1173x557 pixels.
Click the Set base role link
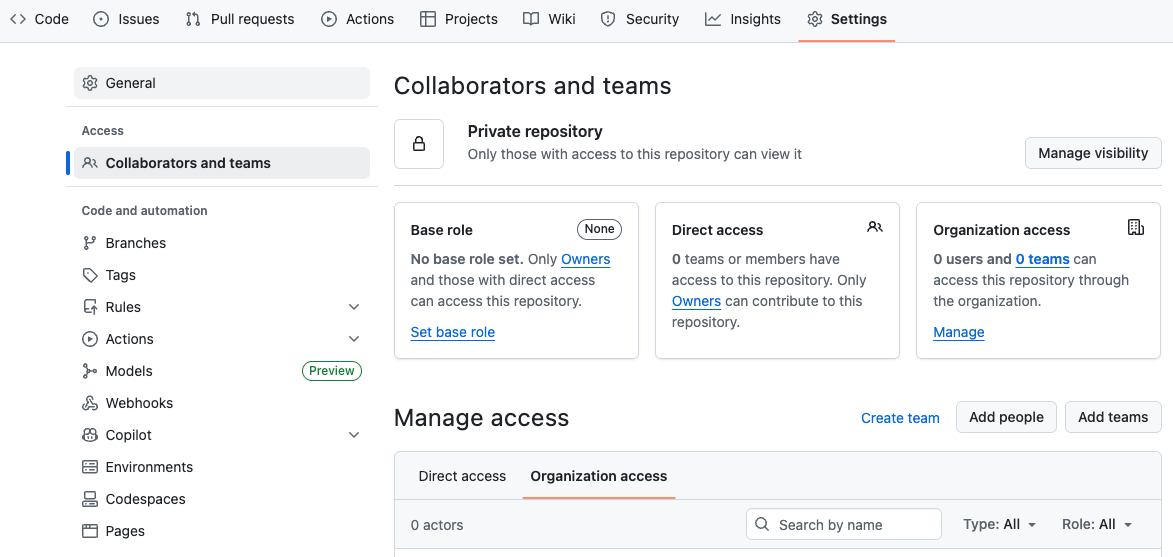(x=453, y=332)
